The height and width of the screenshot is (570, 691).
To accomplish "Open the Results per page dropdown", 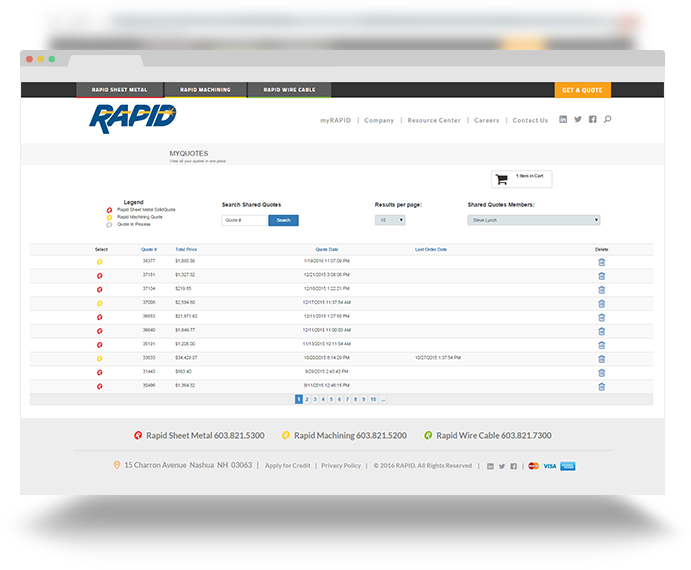I will click(x=390, y=220).
